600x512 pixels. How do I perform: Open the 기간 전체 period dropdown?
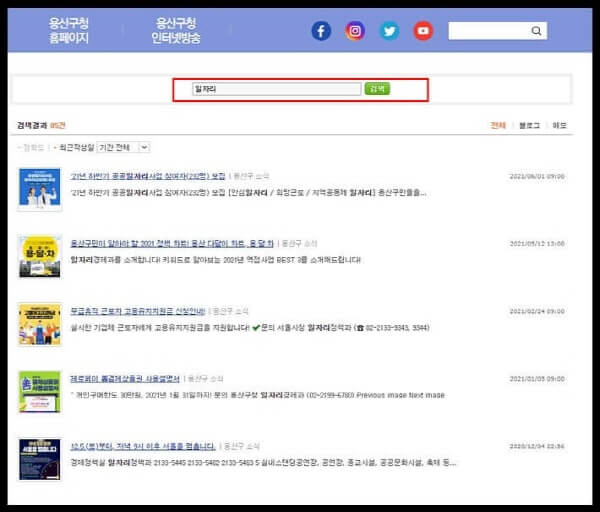pyautogui.click(x=123, y=147)
